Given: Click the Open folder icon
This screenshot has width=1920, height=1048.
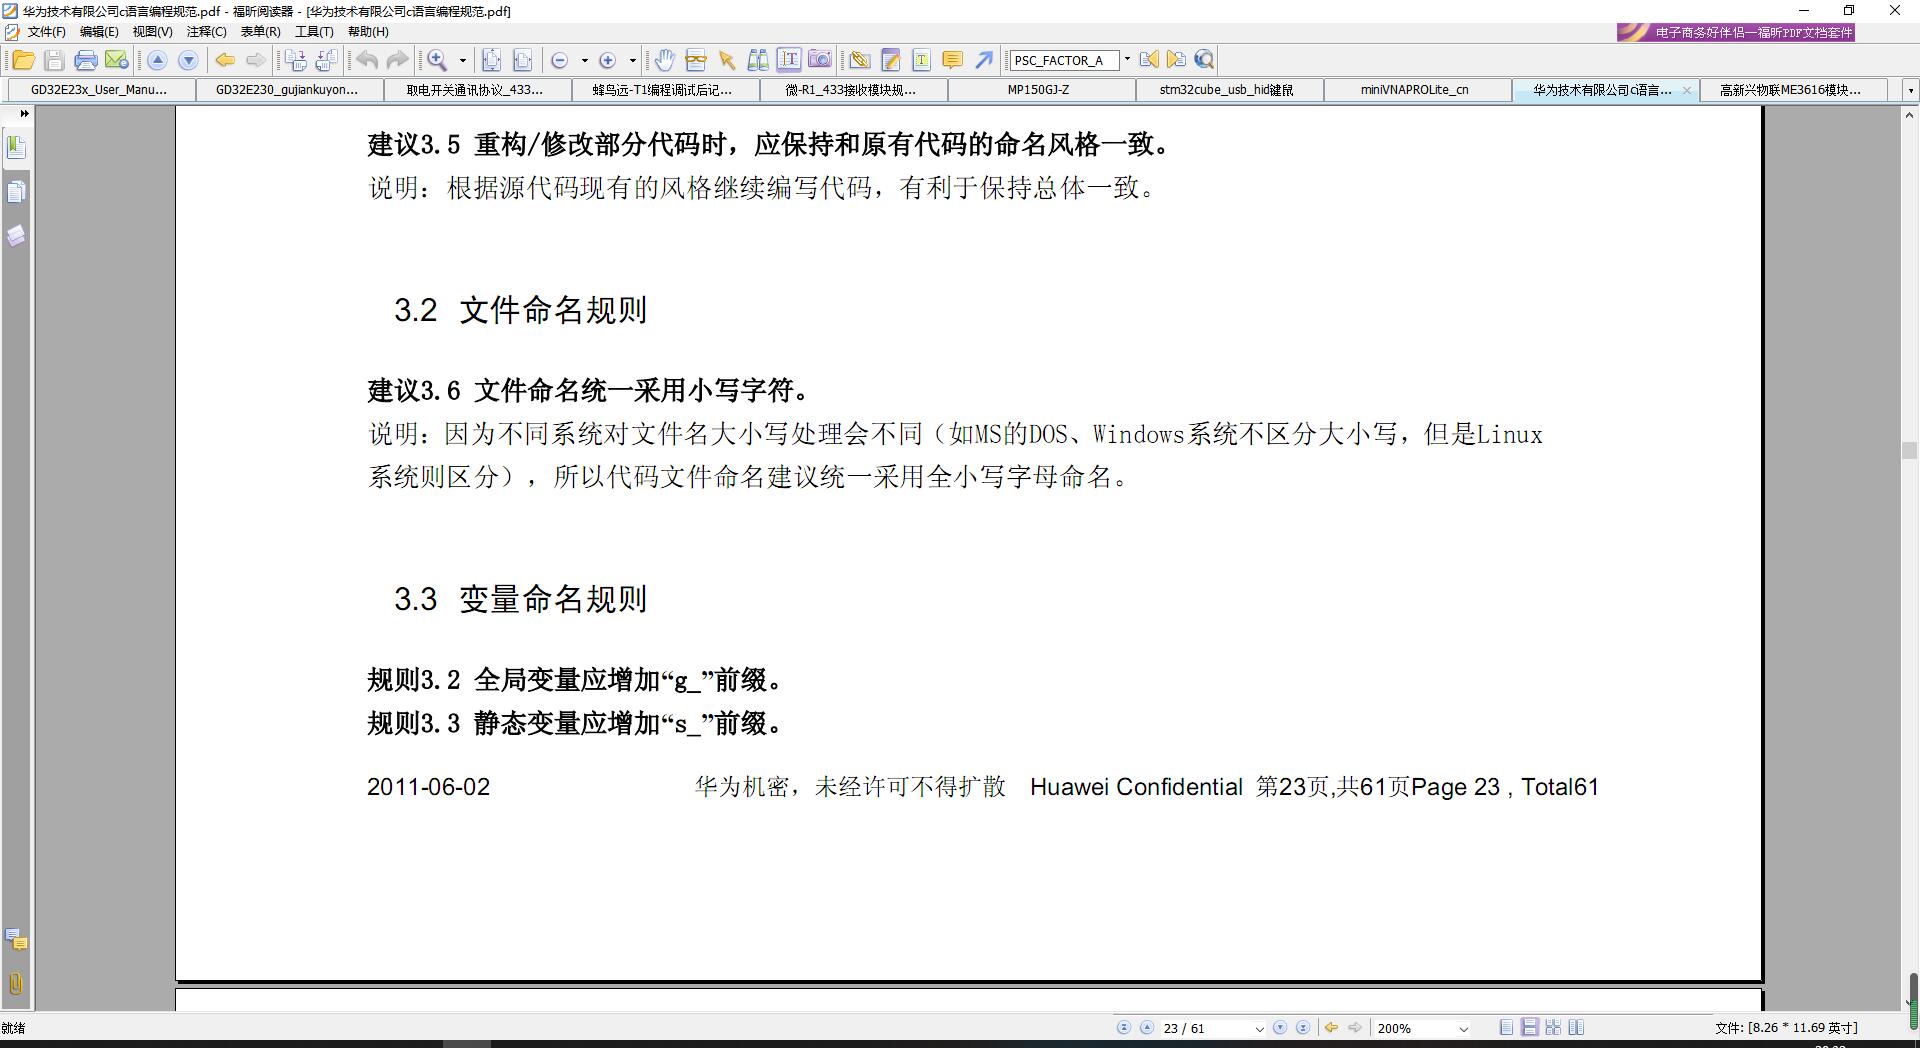Looking at the screenshot, I should point(23,60).
